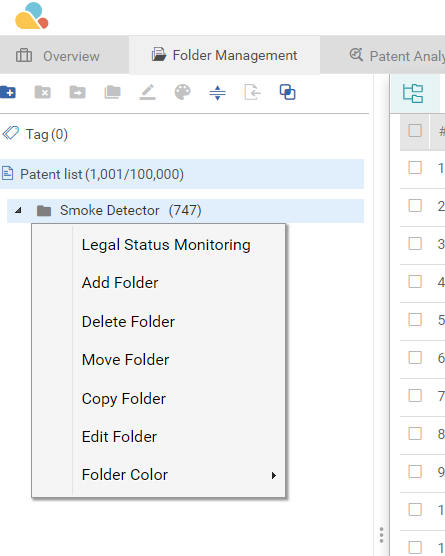This screenshot has height=556, width=445.
Task: Click the move folder arrow icon
Action: point(77,93)
